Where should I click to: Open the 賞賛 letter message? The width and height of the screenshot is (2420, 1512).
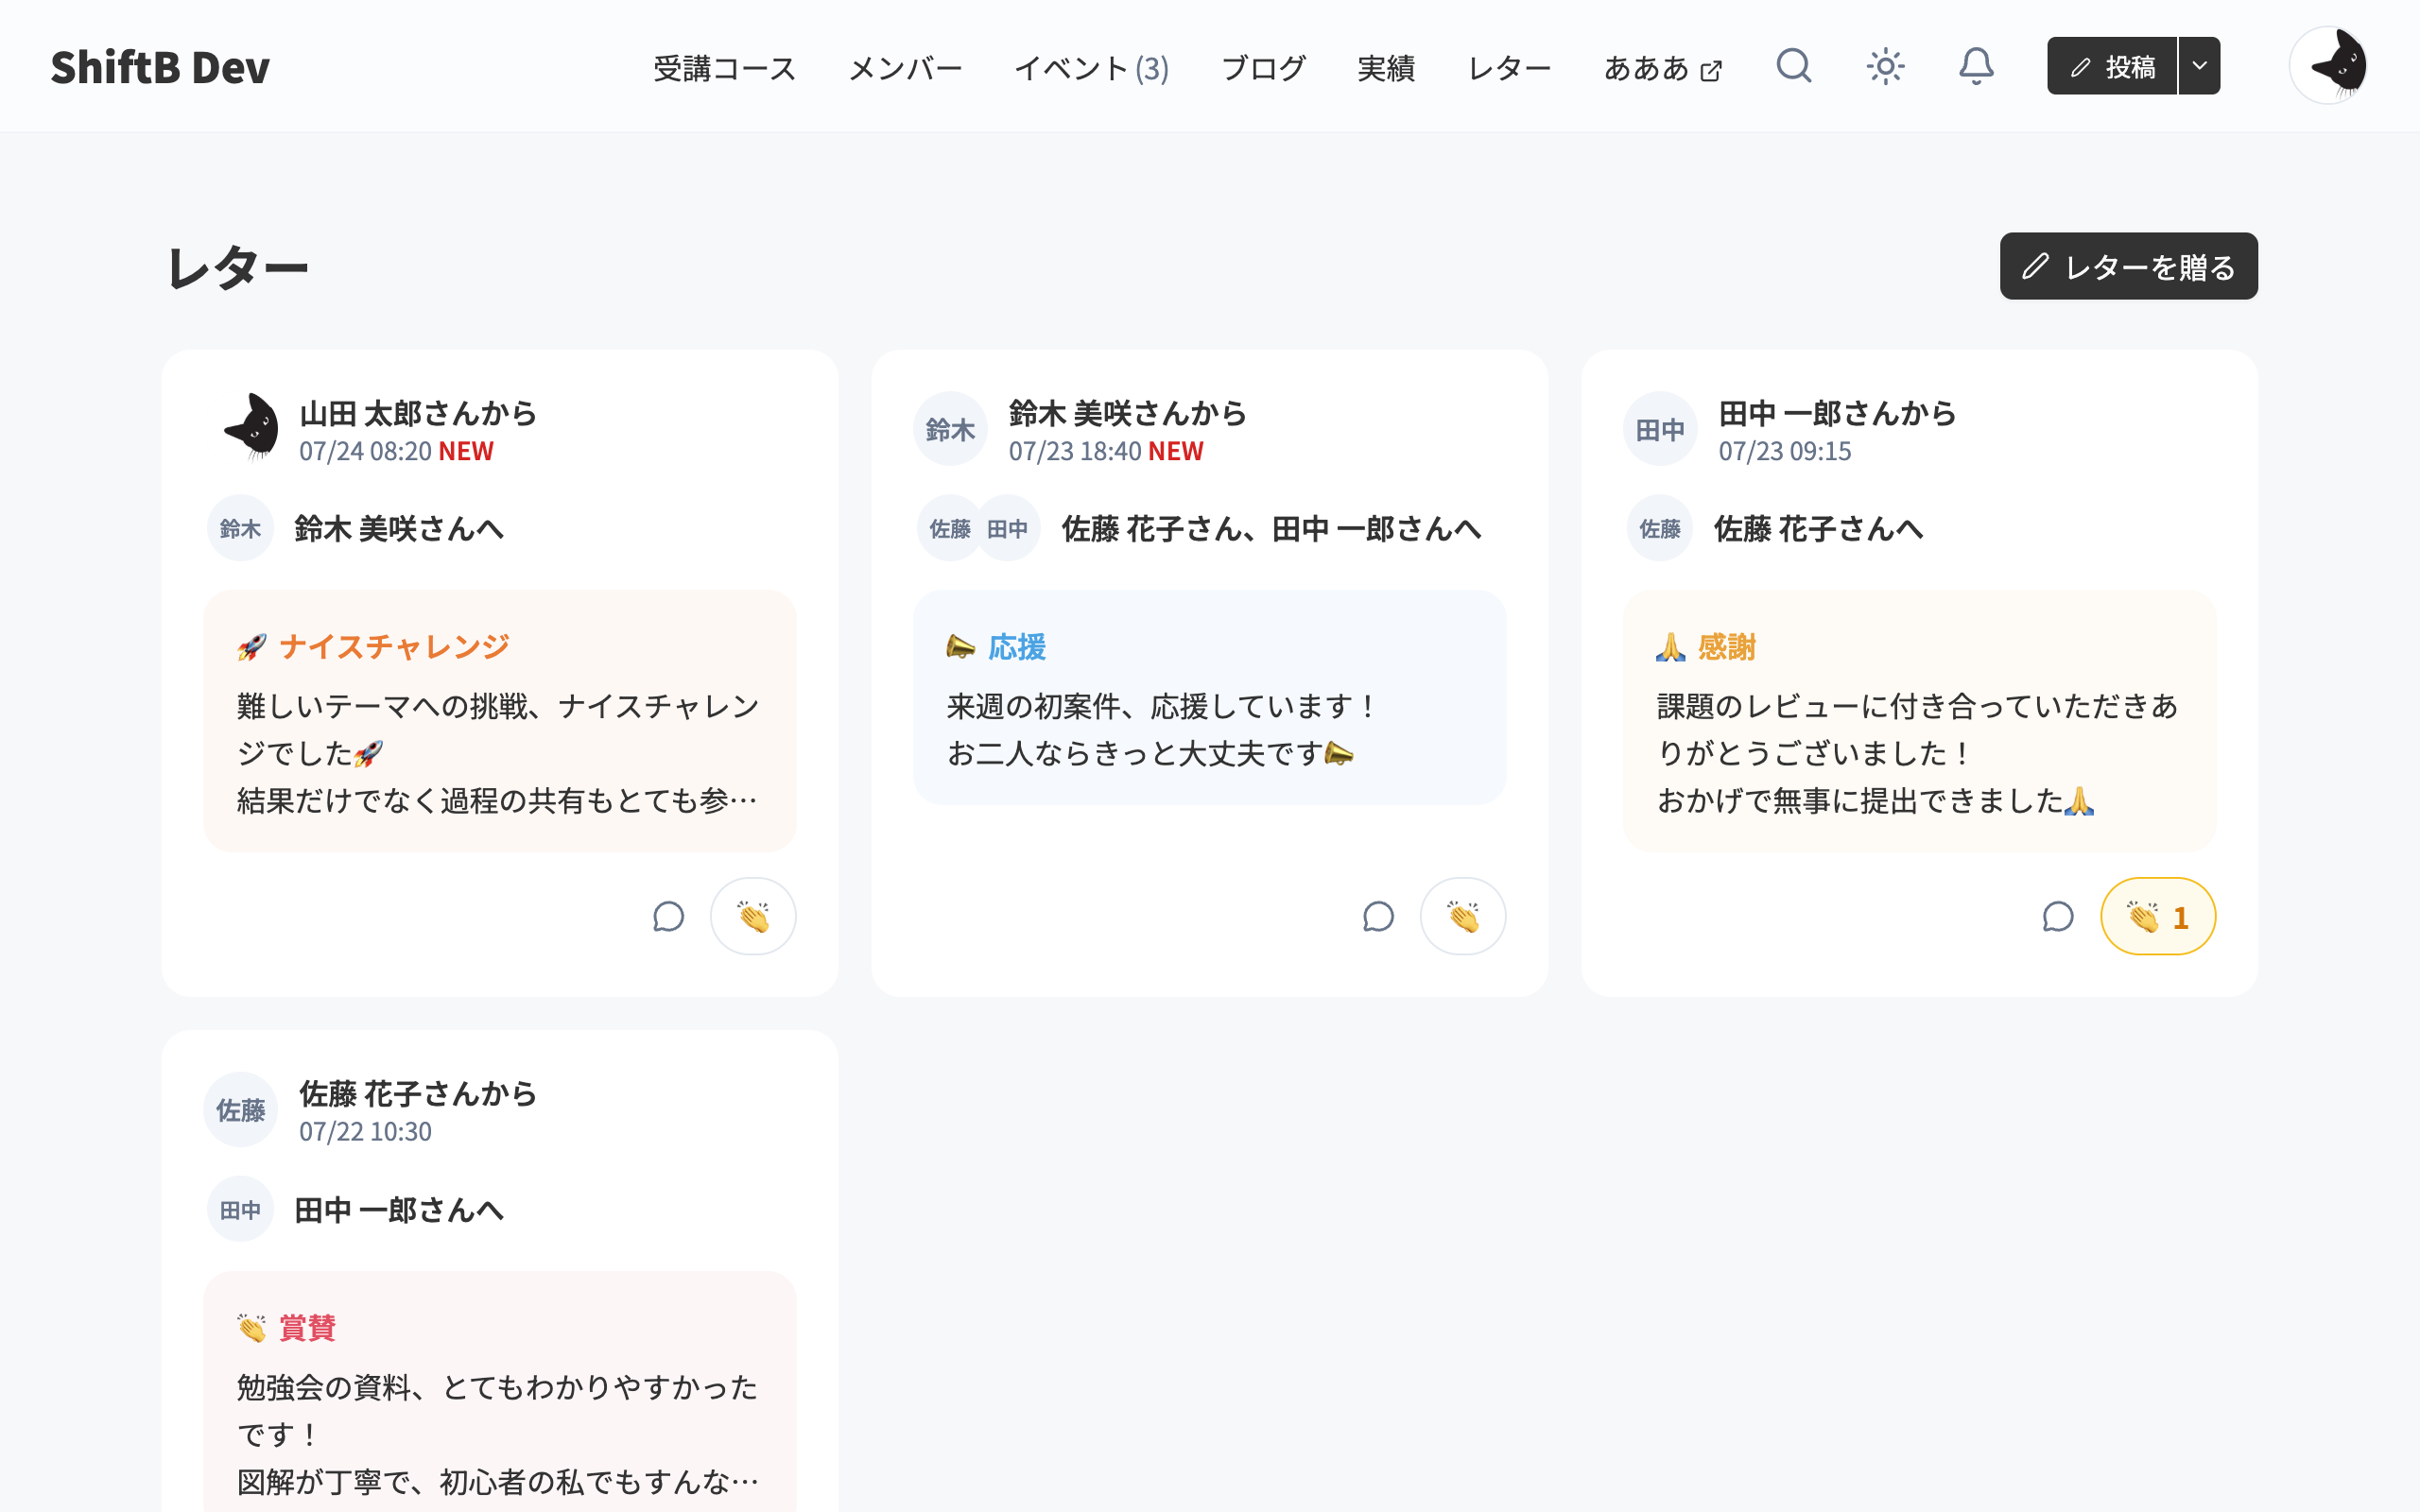click(x=499, y=1392)
